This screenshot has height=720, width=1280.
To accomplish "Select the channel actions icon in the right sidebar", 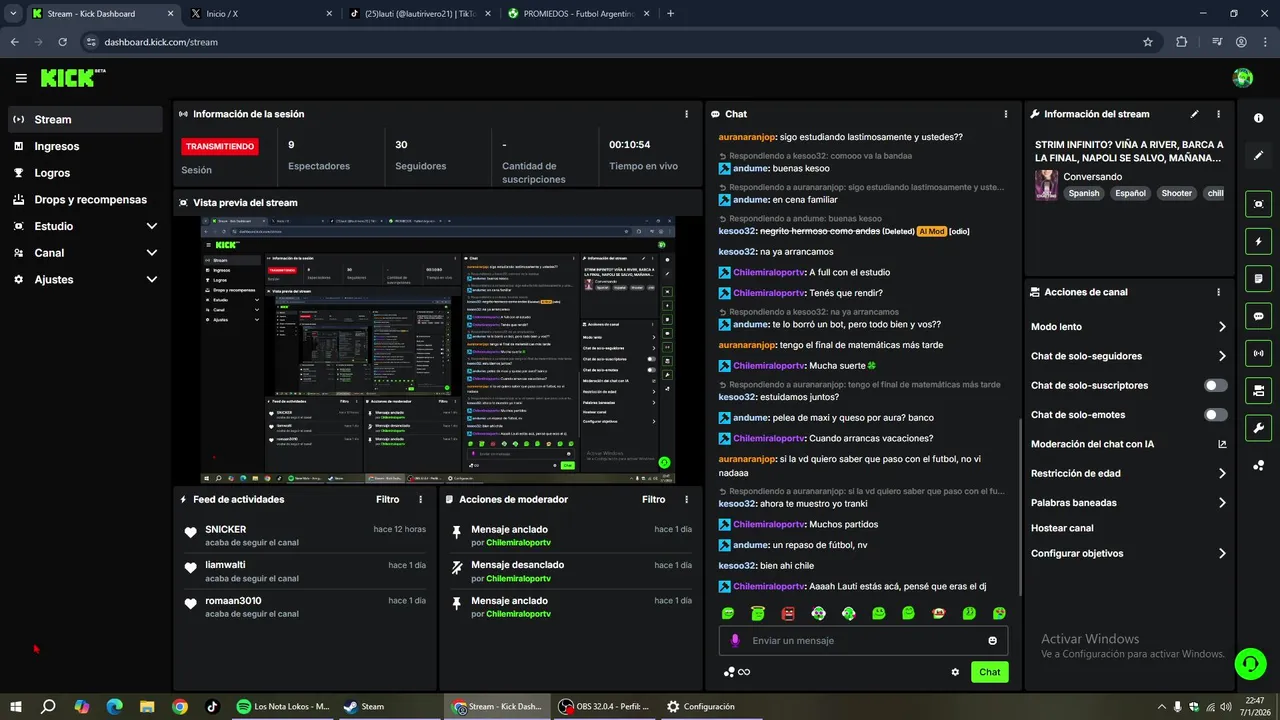I will [1258, 390].
